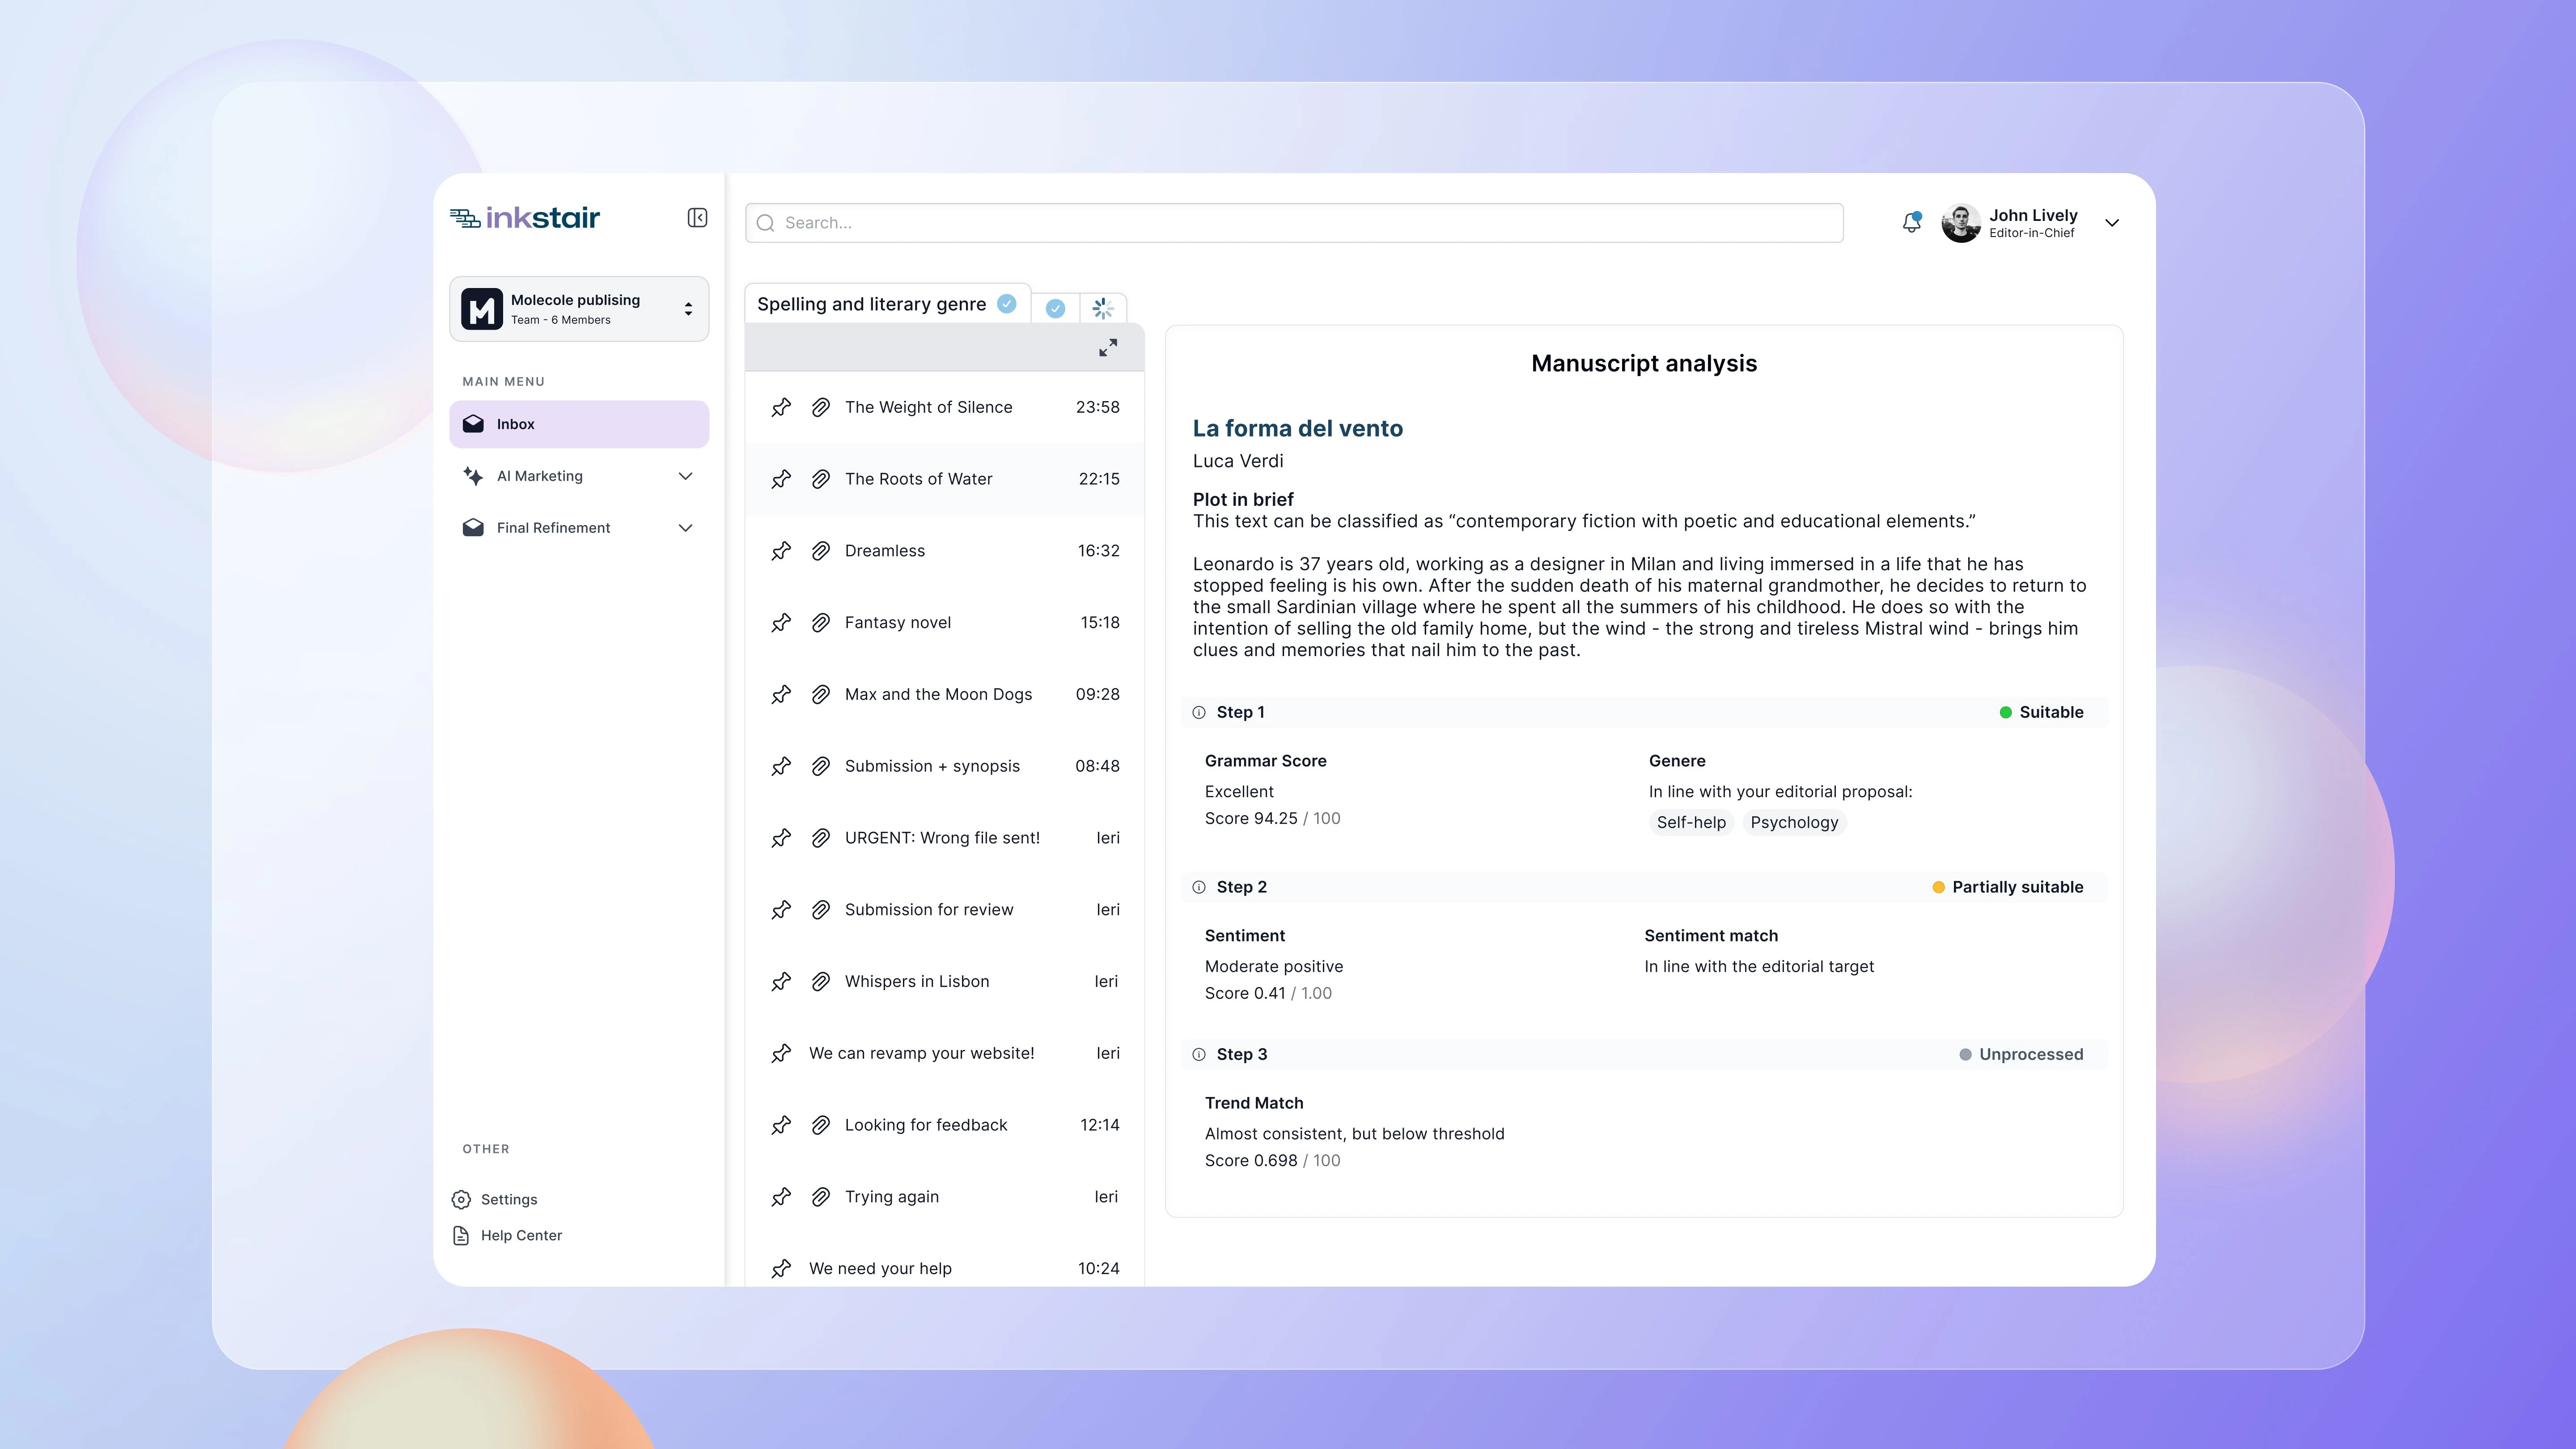Open John Lively profile dropdown
Viewport: 2576px width, 1449px height.
2112,223
